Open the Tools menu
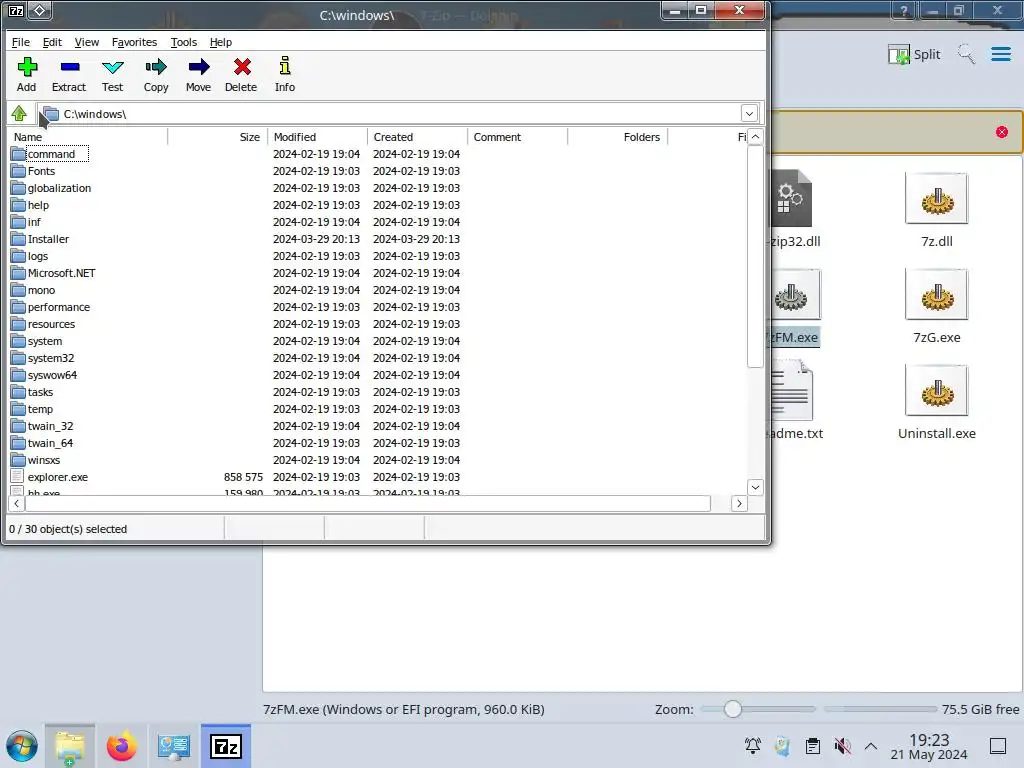Image resolution: width=1024 pixels, height=768 pixels. coord(184,42)
